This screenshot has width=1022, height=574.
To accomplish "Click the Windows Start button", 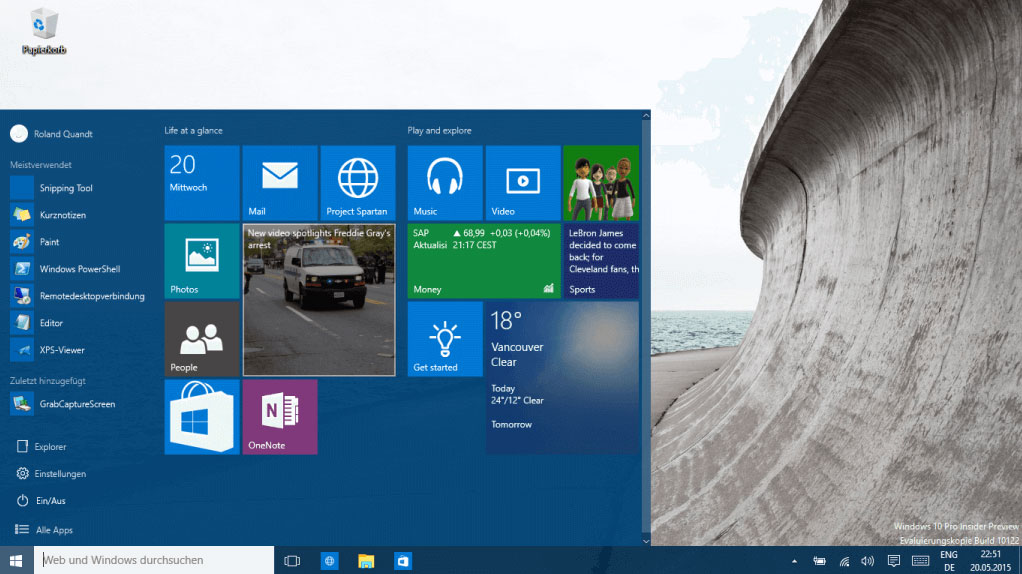I will pyautogui.click(x=16, y=560).
